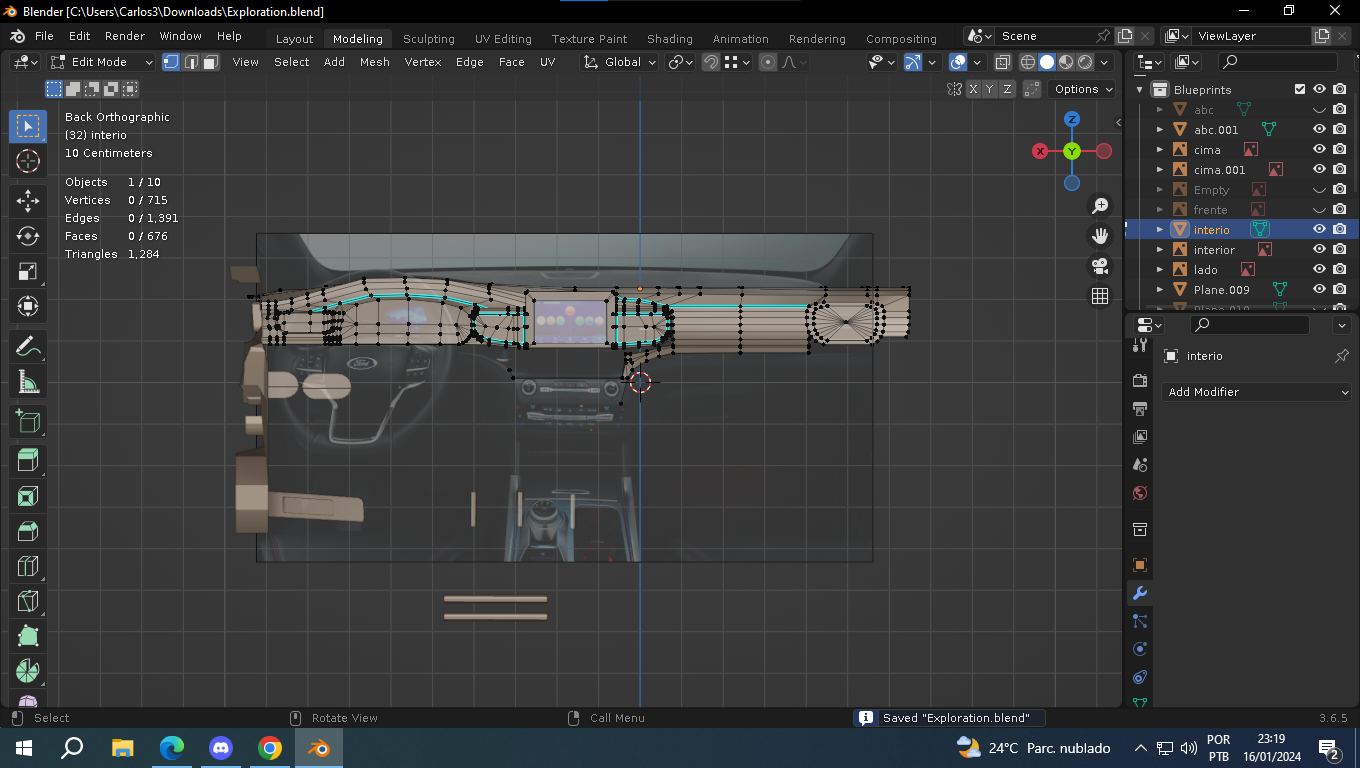Image resolution: width=1360 pixels, height=768 pixels.
Task: Click the Zoom magnifier viewport icon
Action: click(1100, 206)
